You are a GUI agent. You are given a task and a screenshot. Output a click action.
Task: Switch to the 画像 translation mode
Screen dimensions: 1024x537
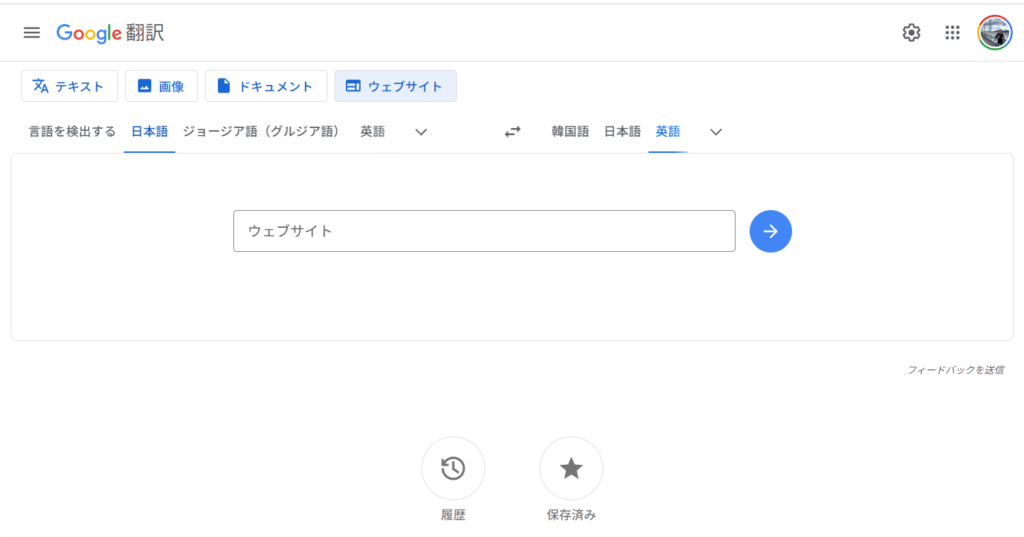[161, 86]
